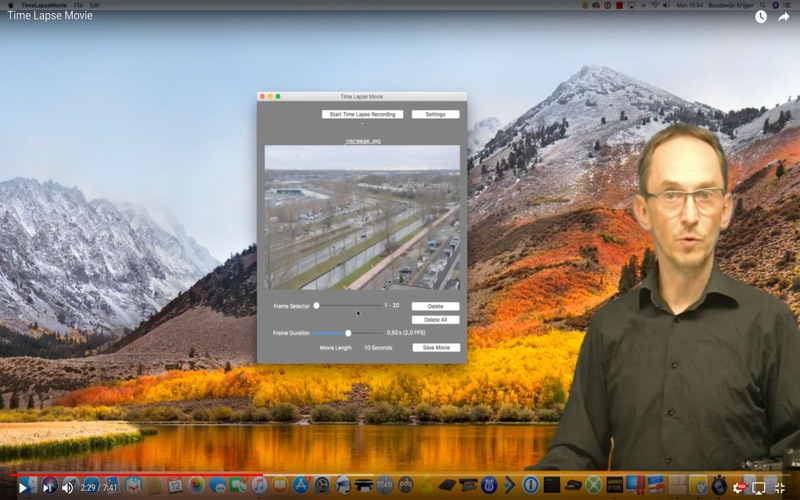This screenshot has width=800, height=500.
Task: Open the File menu
Action: tap(78, 5)
